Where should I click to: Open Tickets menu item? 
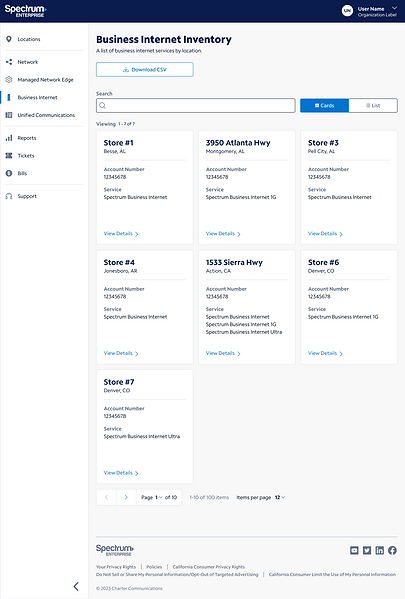26,155
